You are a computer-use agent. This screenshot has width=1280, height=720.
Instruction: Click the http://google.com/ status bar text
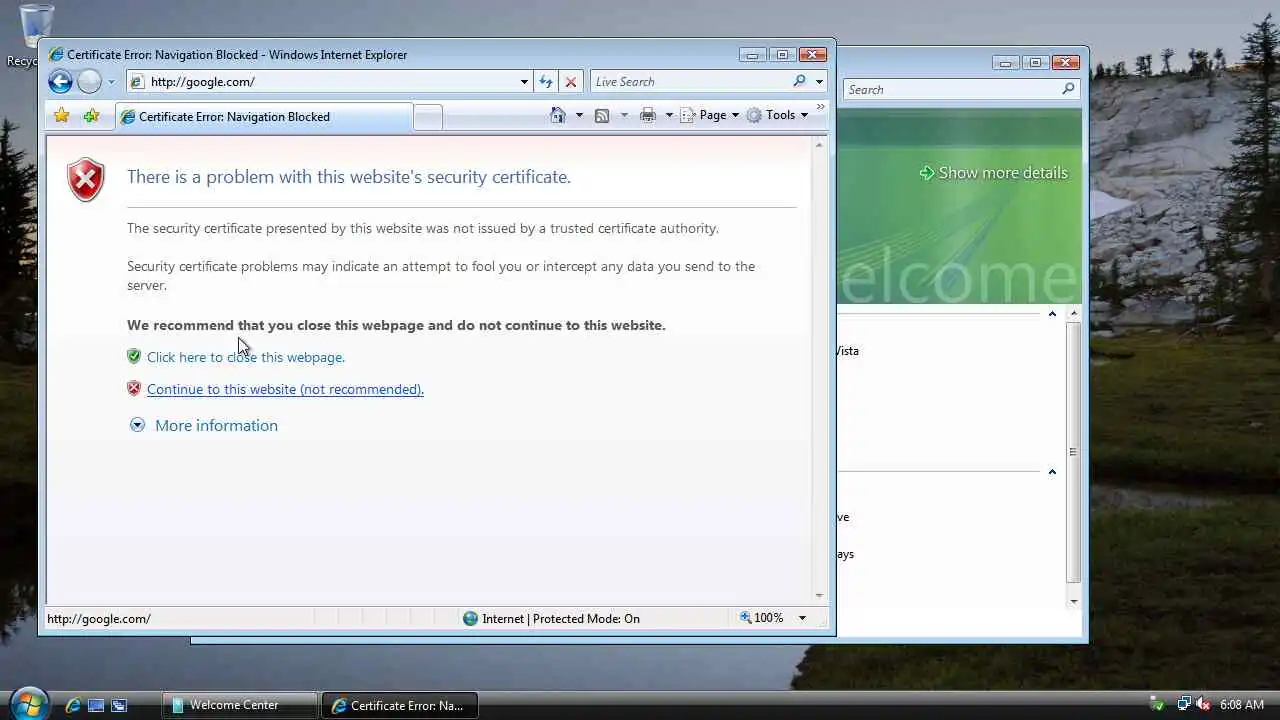[99, 619]
